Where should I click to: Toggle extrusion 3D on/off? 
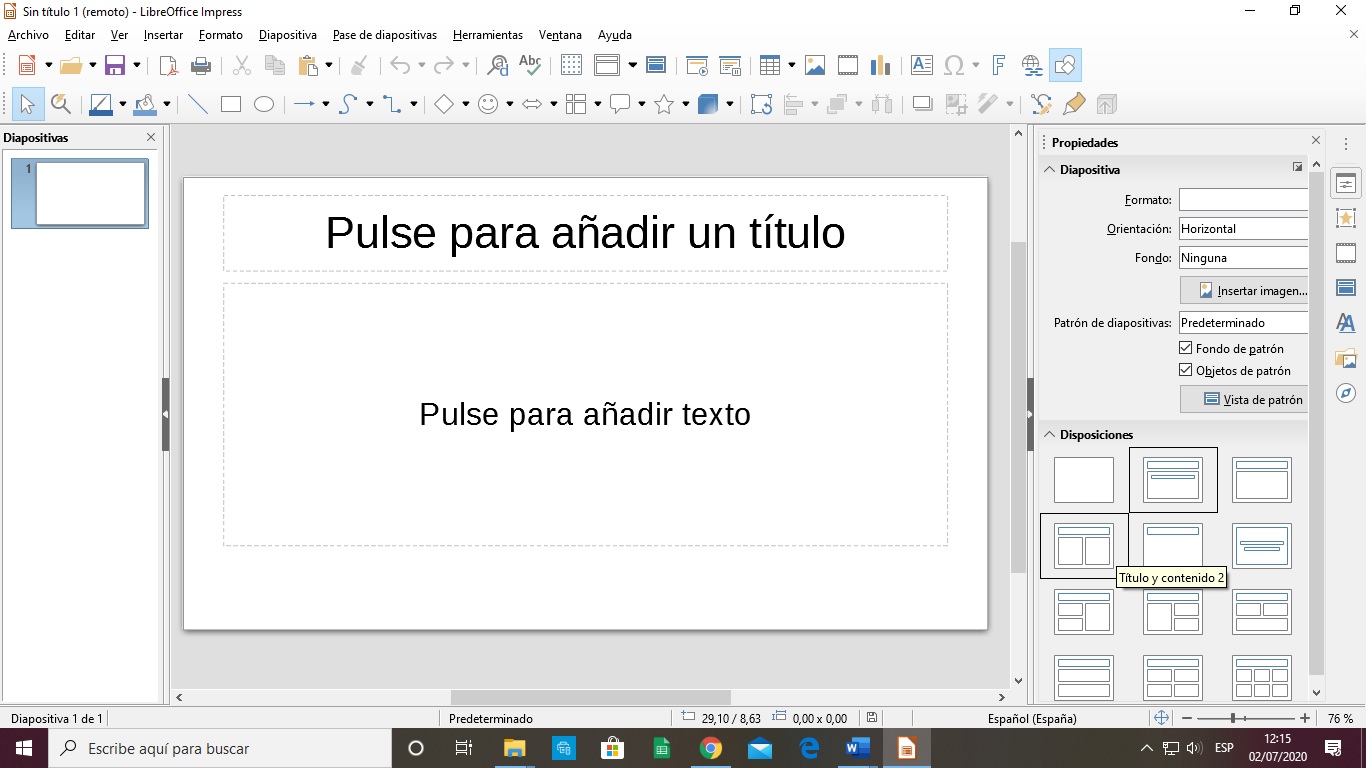[1106, 104]
